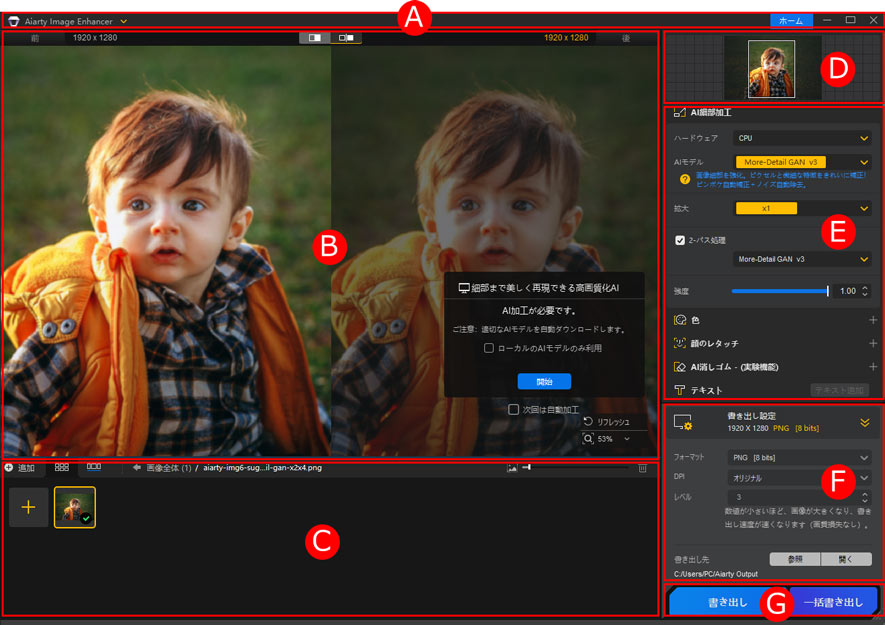
Task: Select the image thumbnail in the filmstrip
Action: click(x=73, y=507)
